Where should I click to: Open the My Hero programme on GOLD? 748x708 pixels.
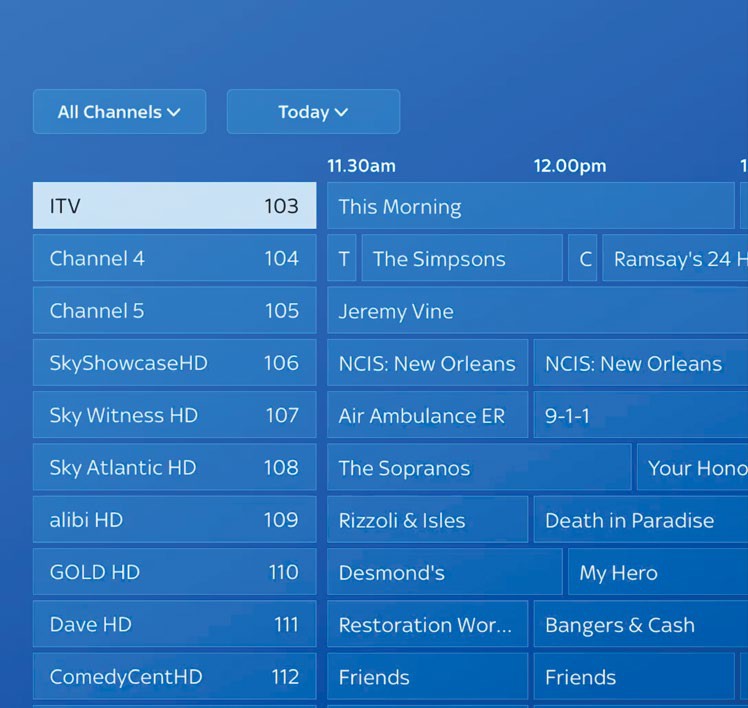(657, 572)
